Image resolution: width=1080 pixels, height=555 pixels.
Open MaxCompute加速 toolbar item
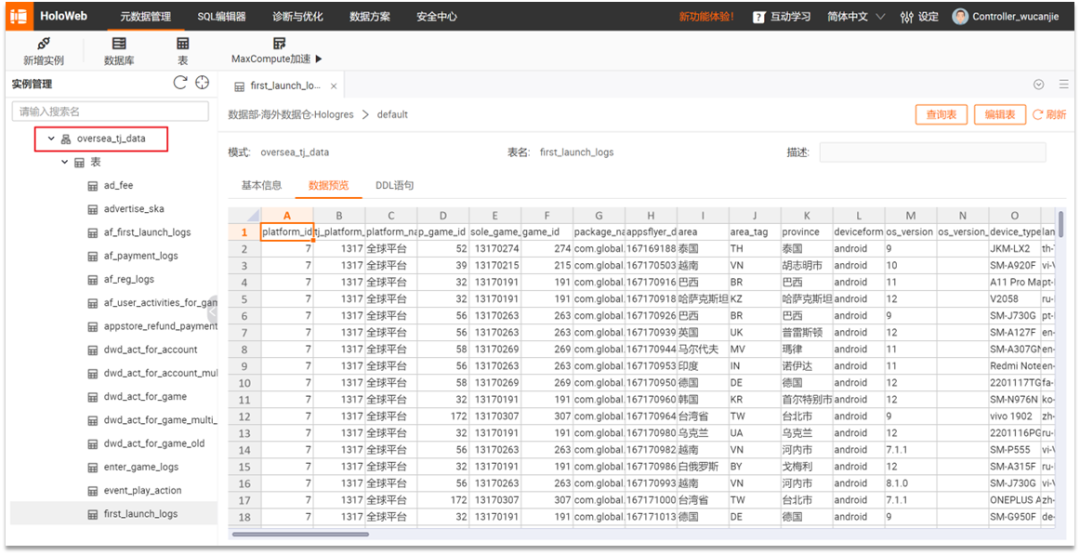(277, 51)
